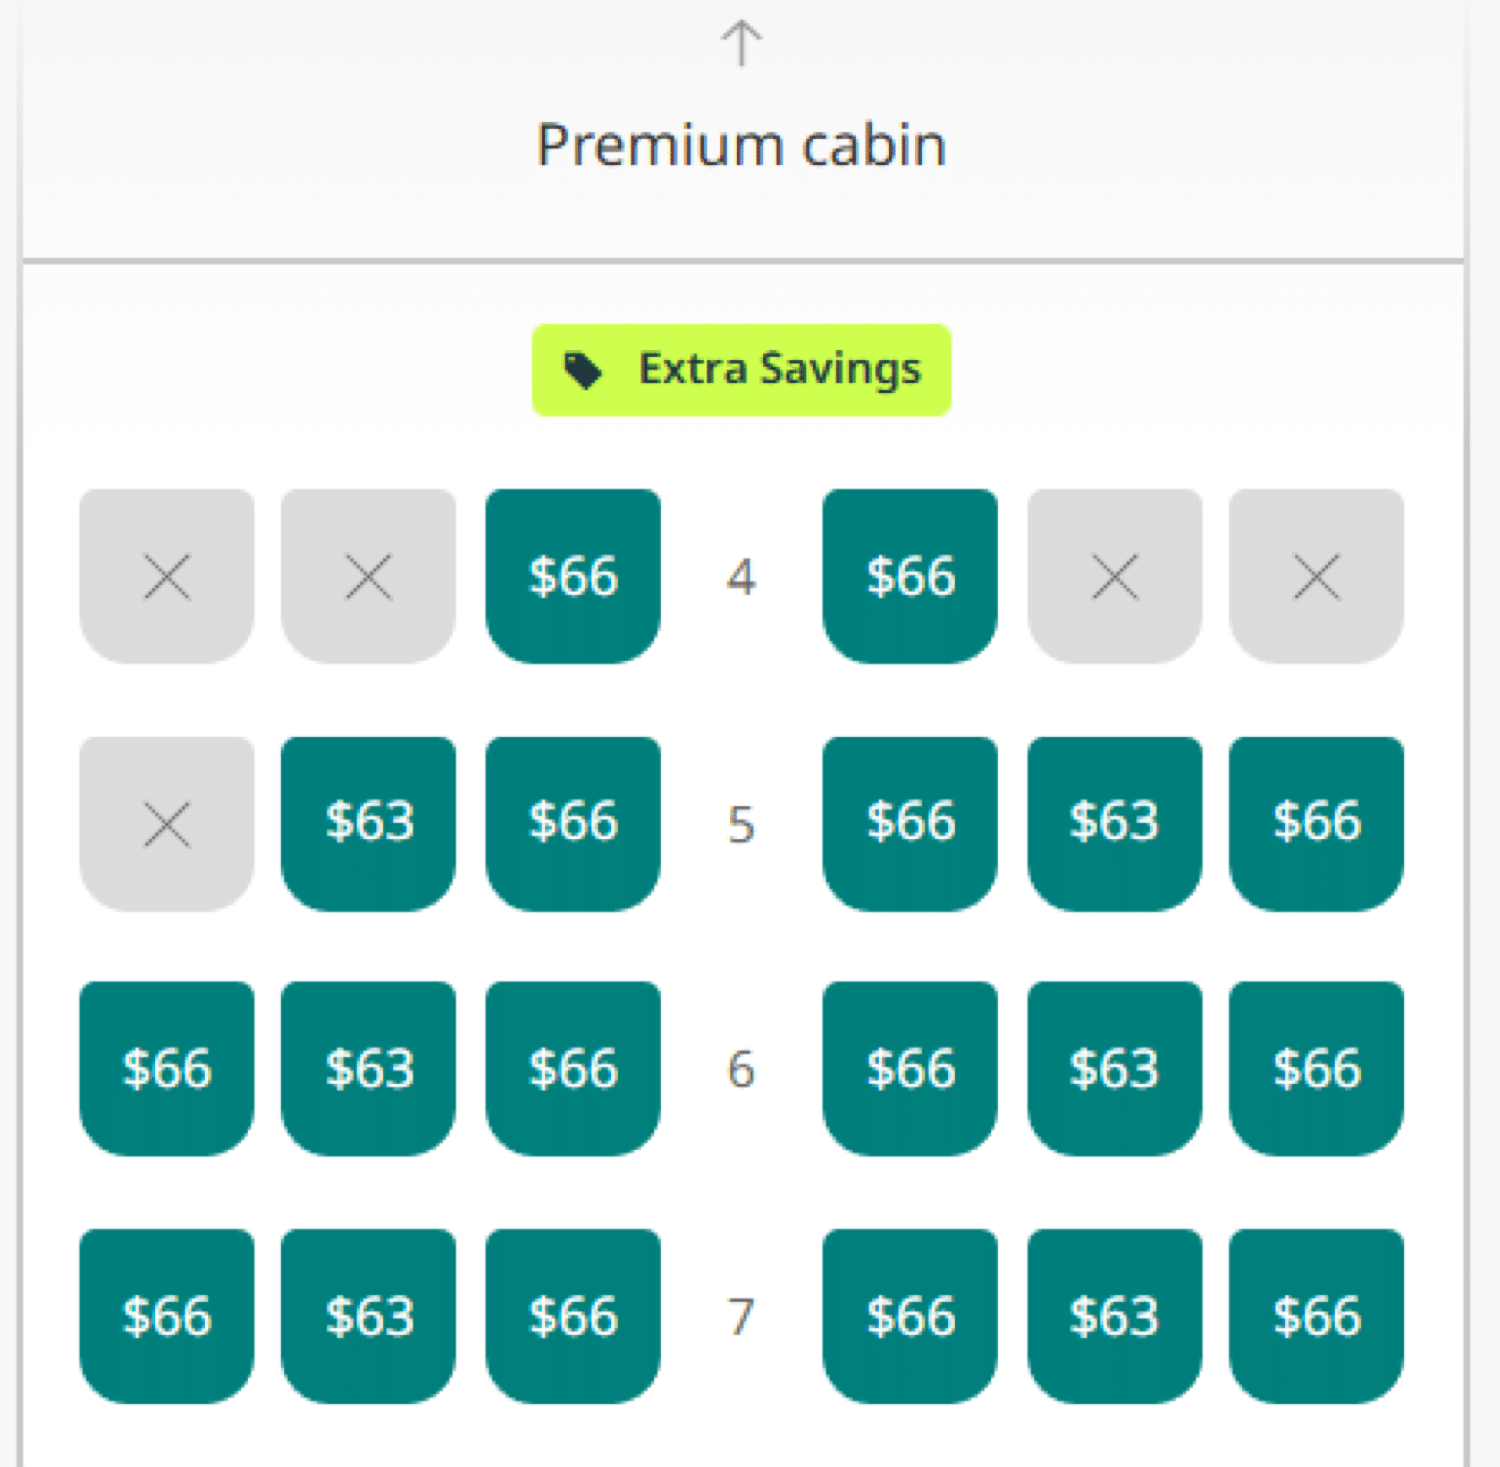1500x1467 pixels.
Task: Select far-right $66 seat in row 5
Action: click(x=1316, y=824)
